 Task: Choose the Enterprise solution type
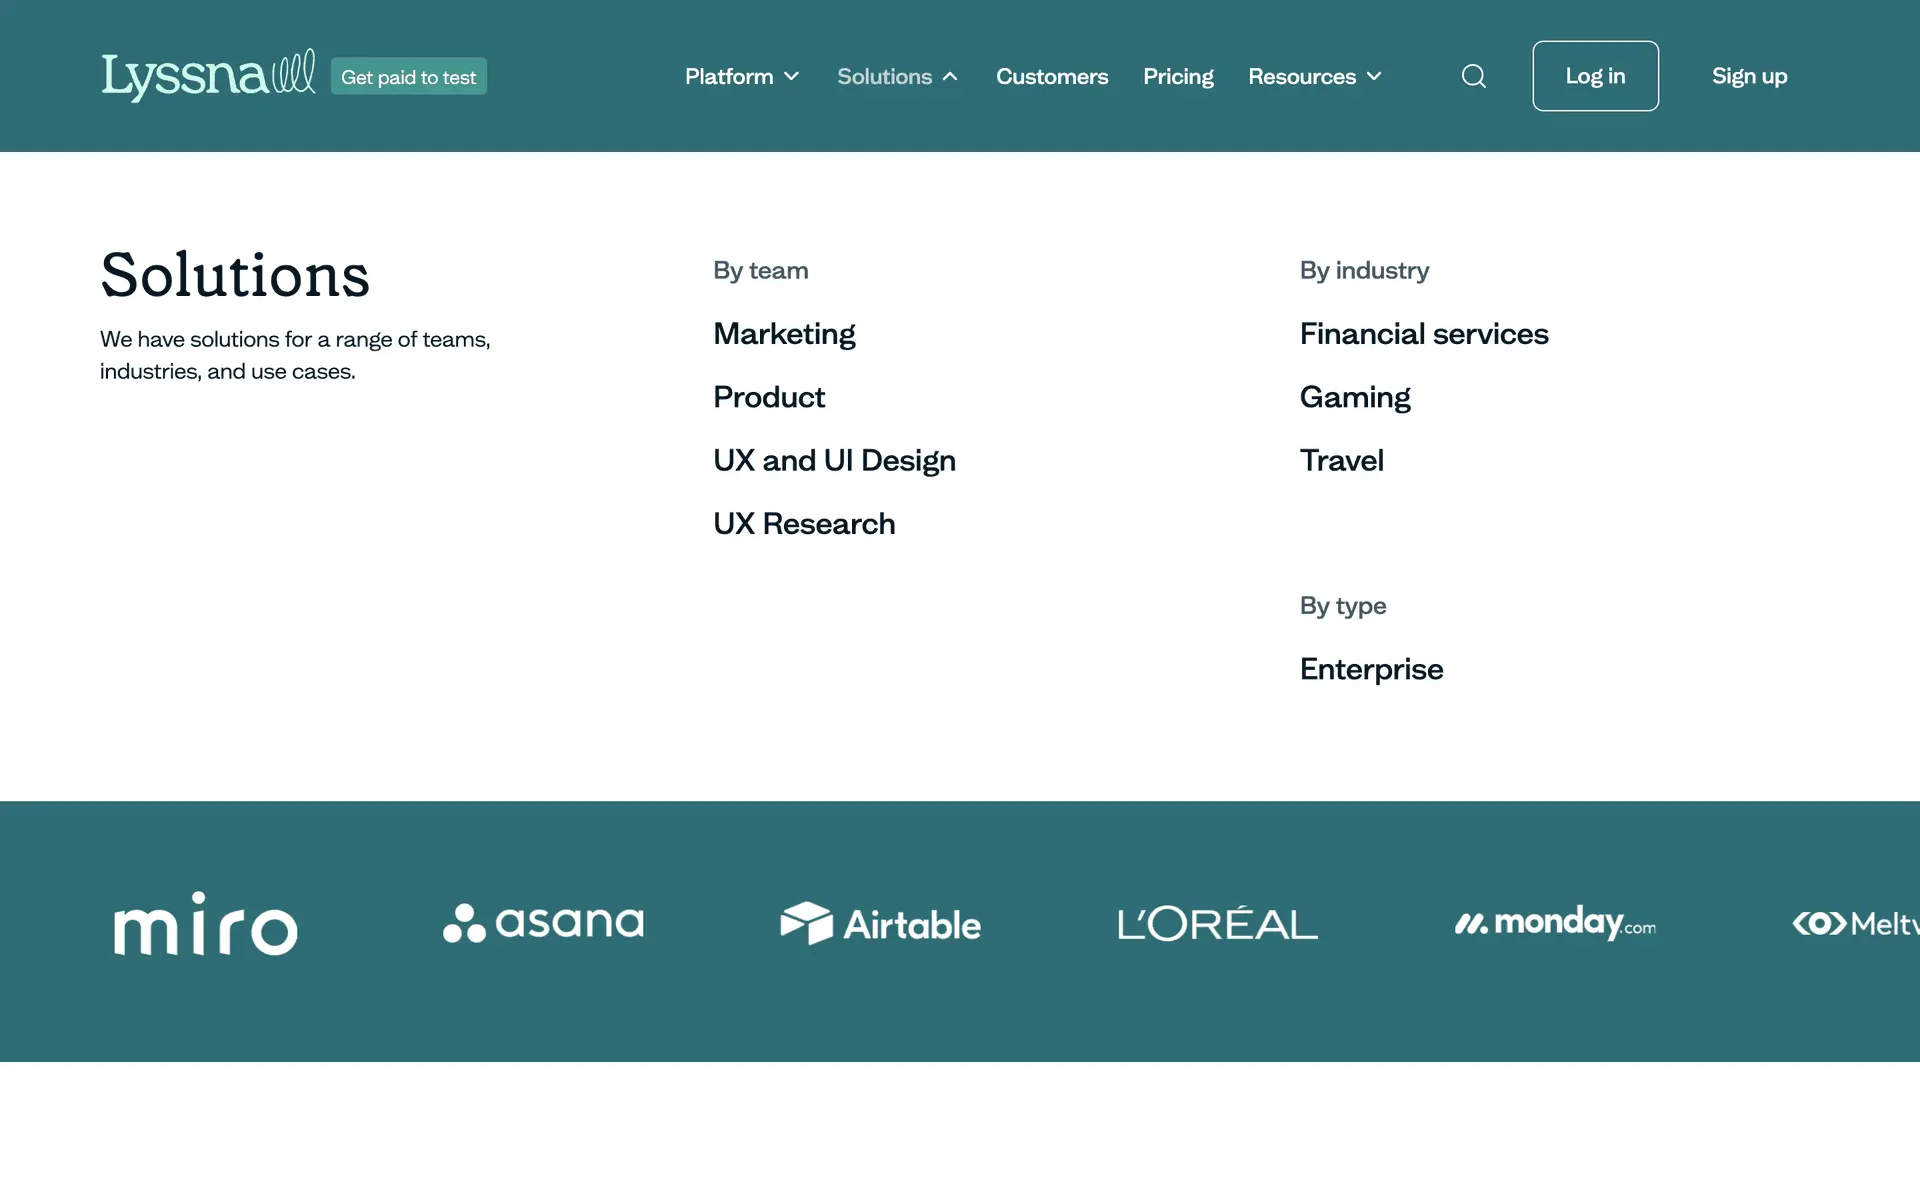coord(1371,669)
